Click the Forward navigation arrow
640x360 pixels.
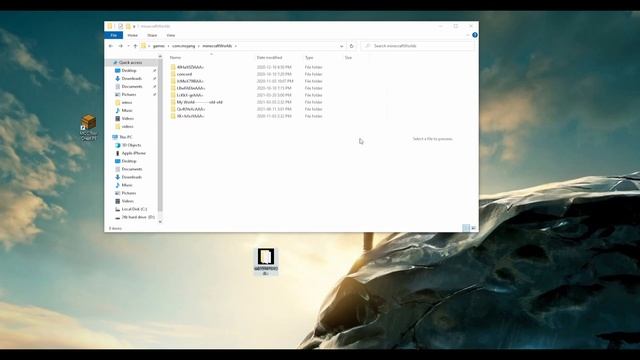point(120,46)
